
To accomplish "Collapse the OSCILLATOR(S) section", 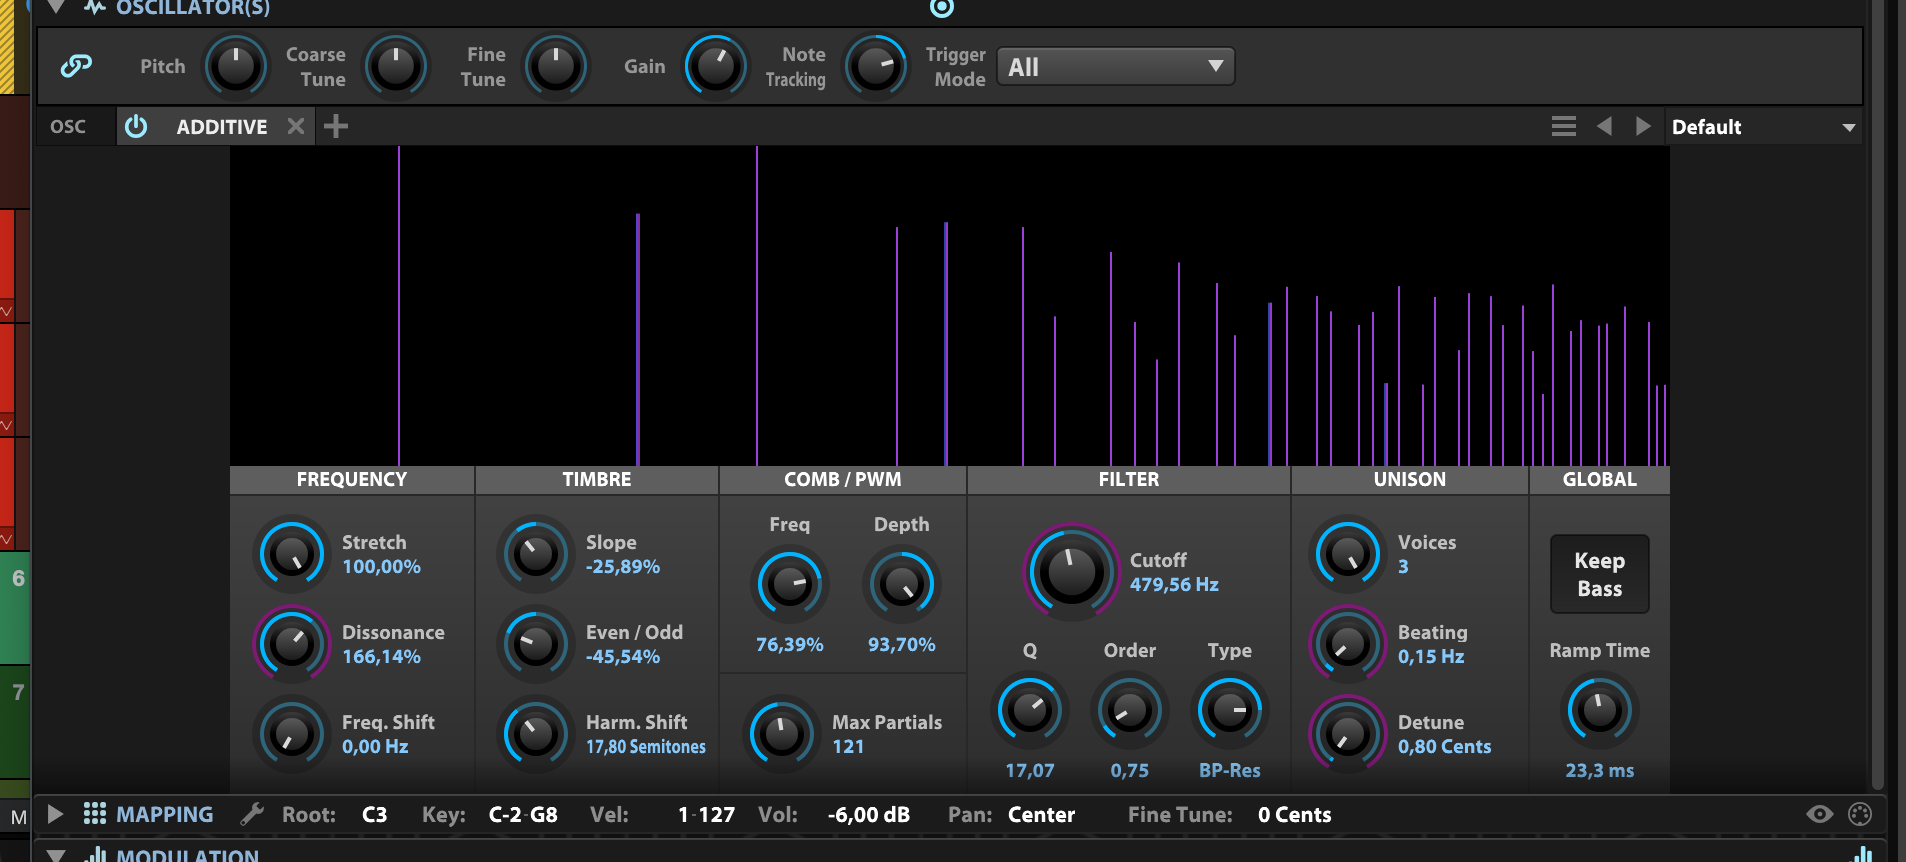I will tap(56, 8).
